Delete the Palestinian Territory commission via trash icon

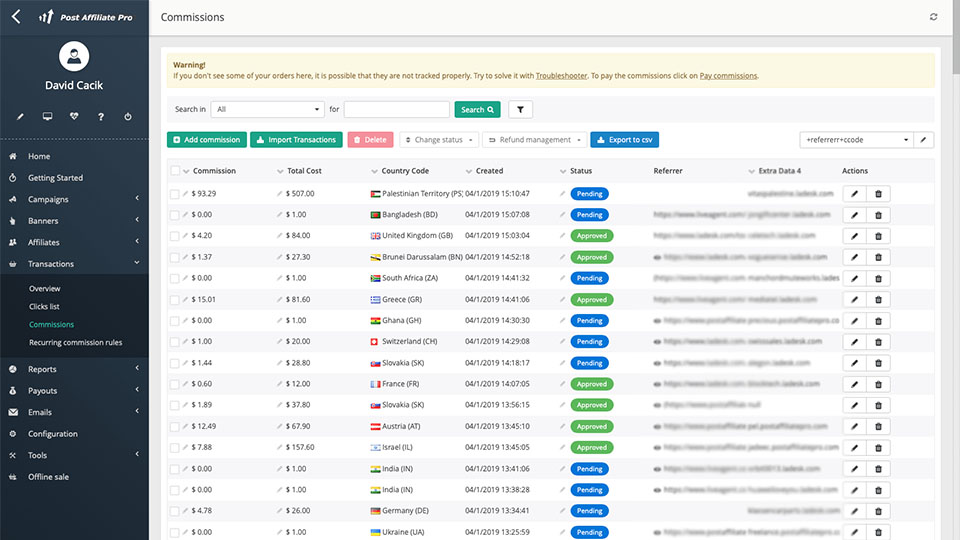(x=878, y=194)
